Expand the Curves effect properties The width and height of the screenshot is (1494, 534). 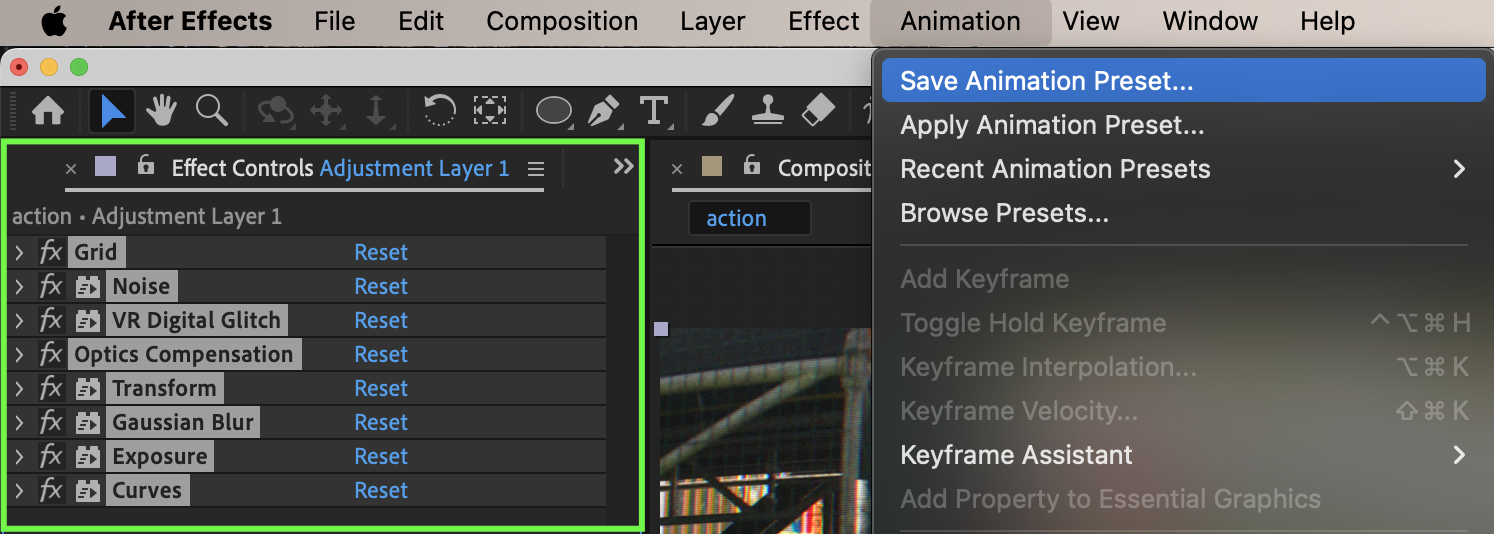click(19, 491)
